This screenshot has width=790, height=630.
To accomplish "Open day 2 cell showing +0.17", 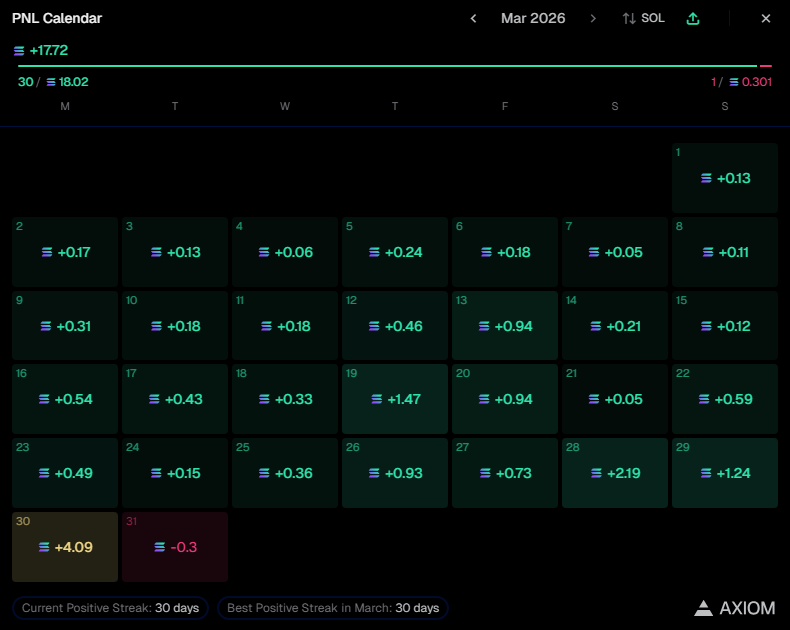I will [x=65, y=252].
